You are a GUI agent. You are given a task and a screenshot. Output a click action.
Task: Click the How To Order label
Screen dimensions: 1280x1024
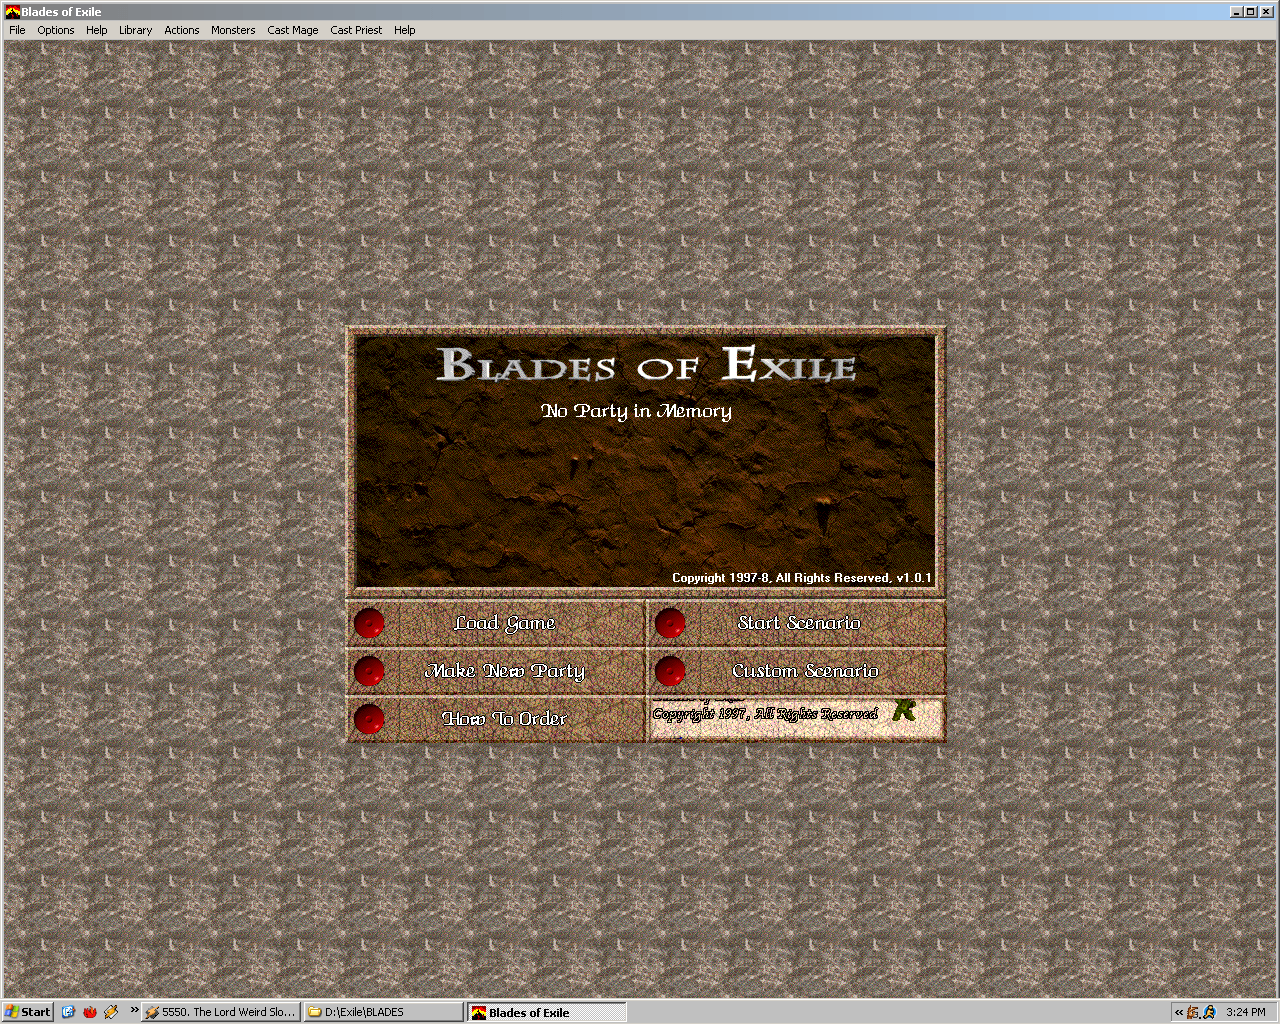504,719
